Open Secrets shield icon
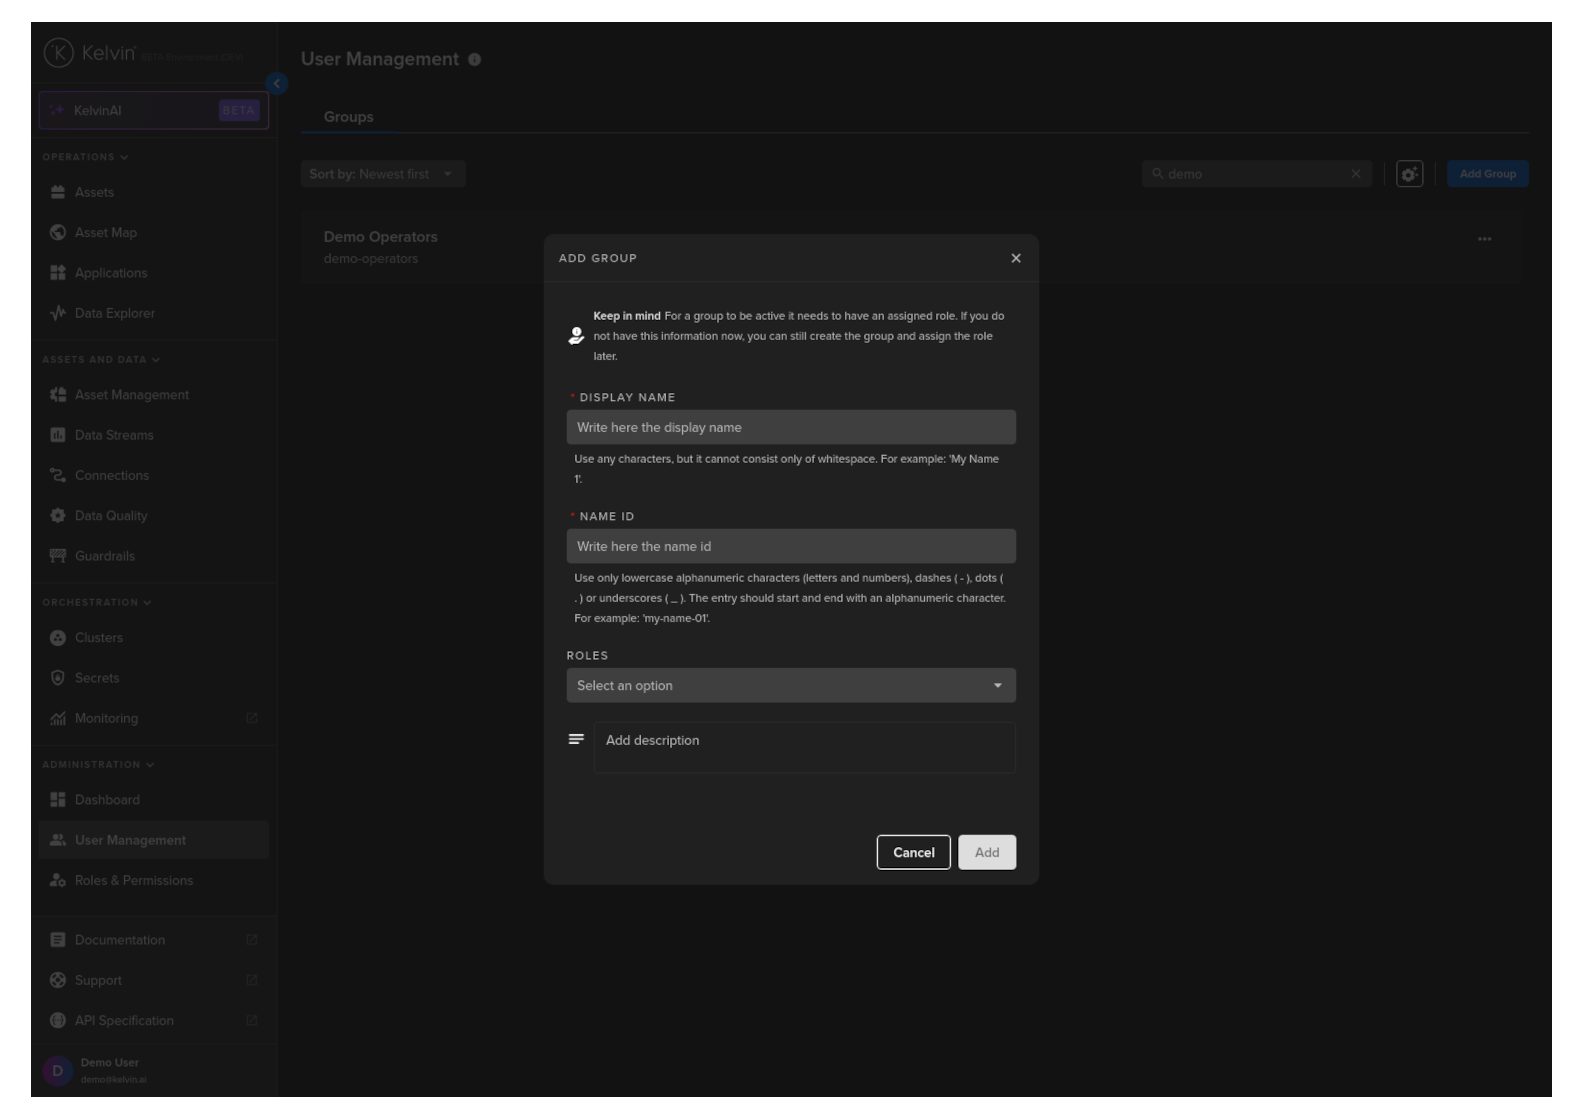This screenshot has height=1120, width=1584. [x=58, y=678]
